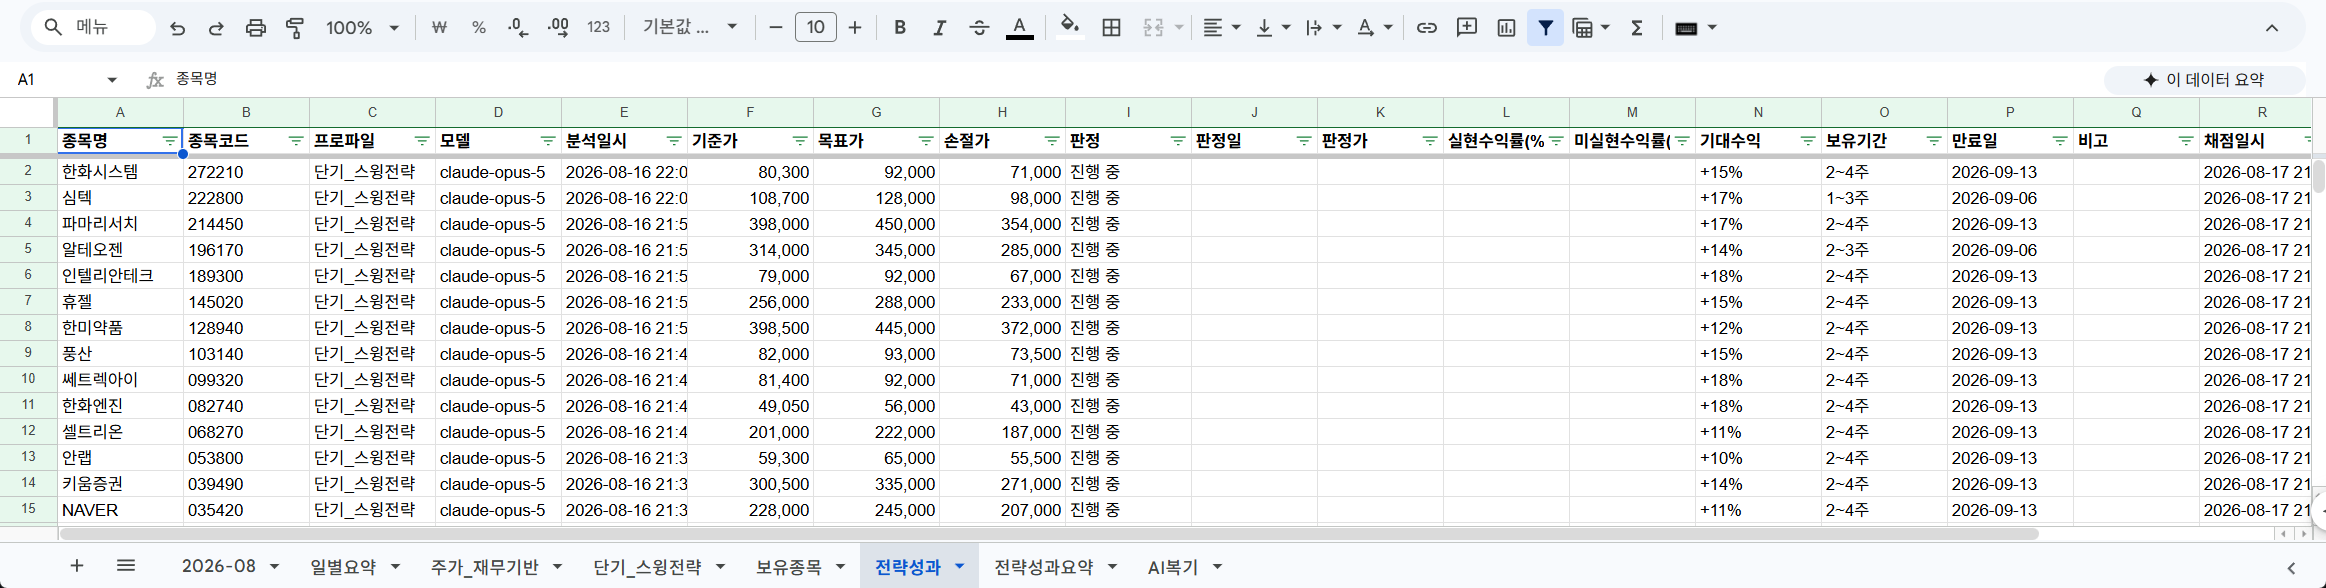Switch to 2026-08 sheet tab
The image size is (2326, 588).
click(218, 566)
